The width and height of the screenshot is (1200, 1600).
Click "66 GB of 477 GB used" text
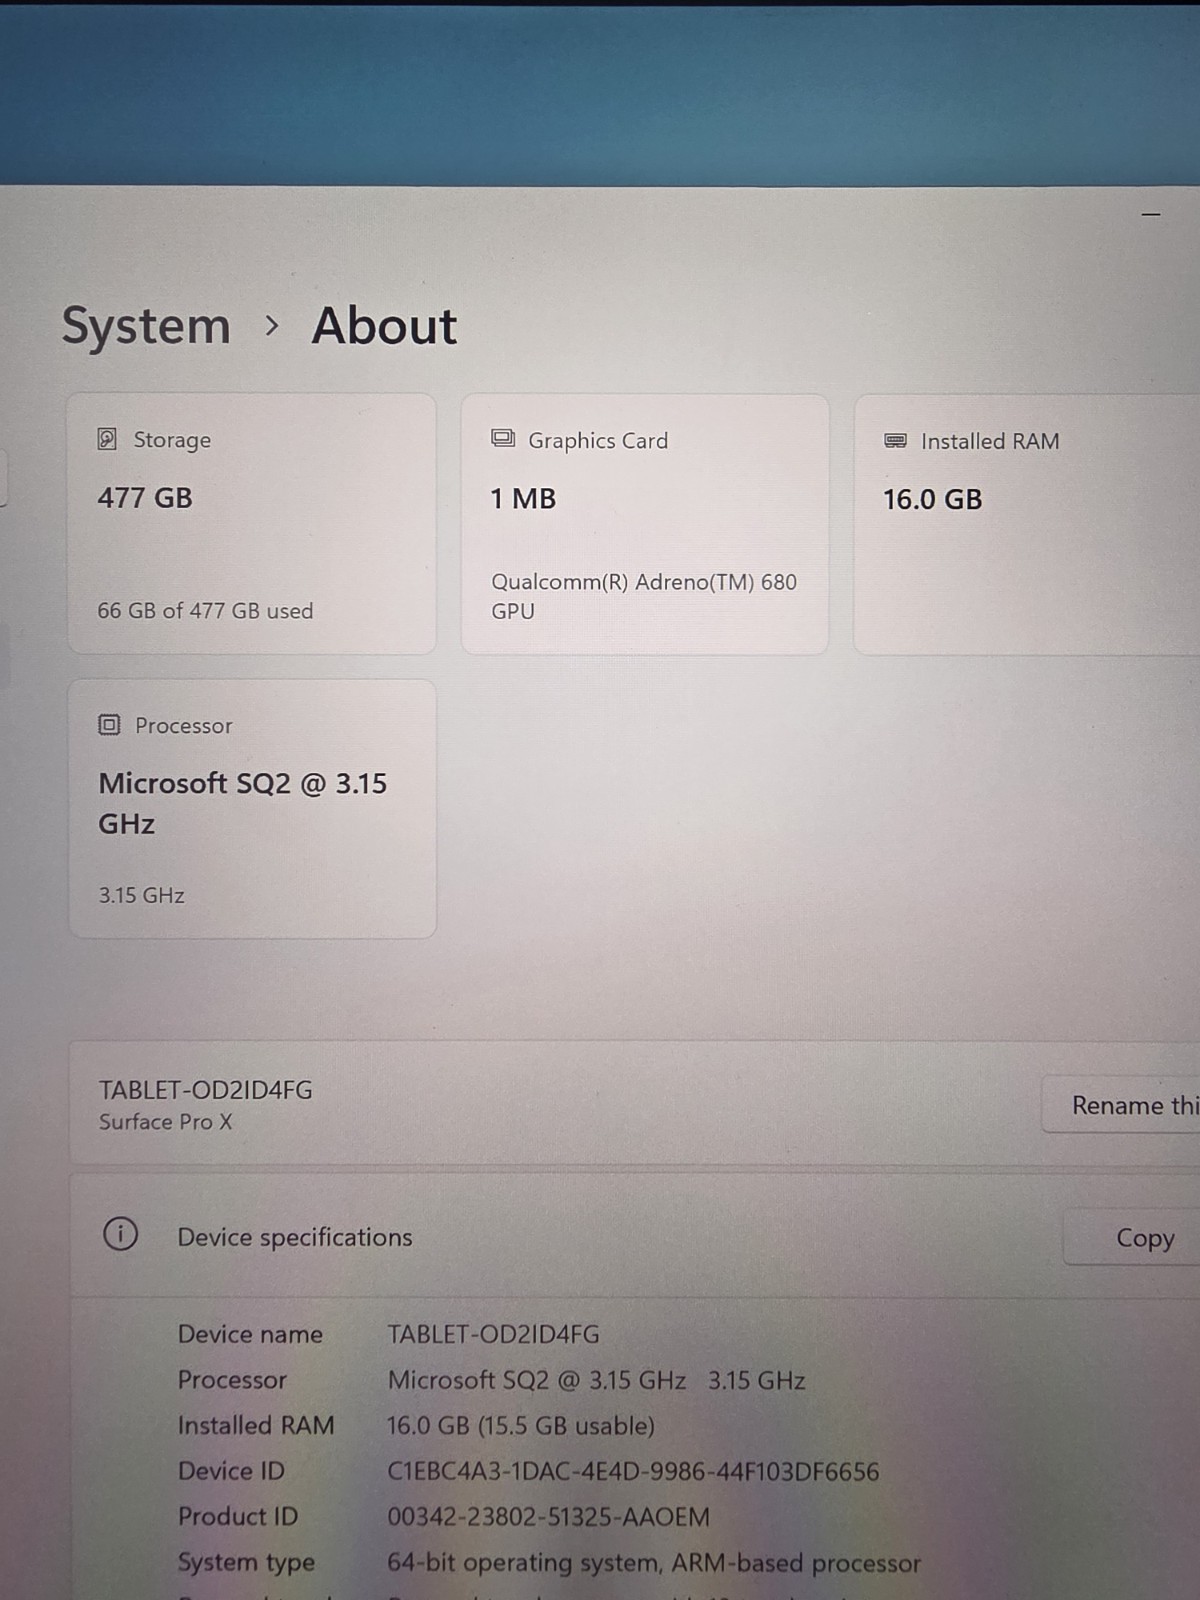click(205, 610)
